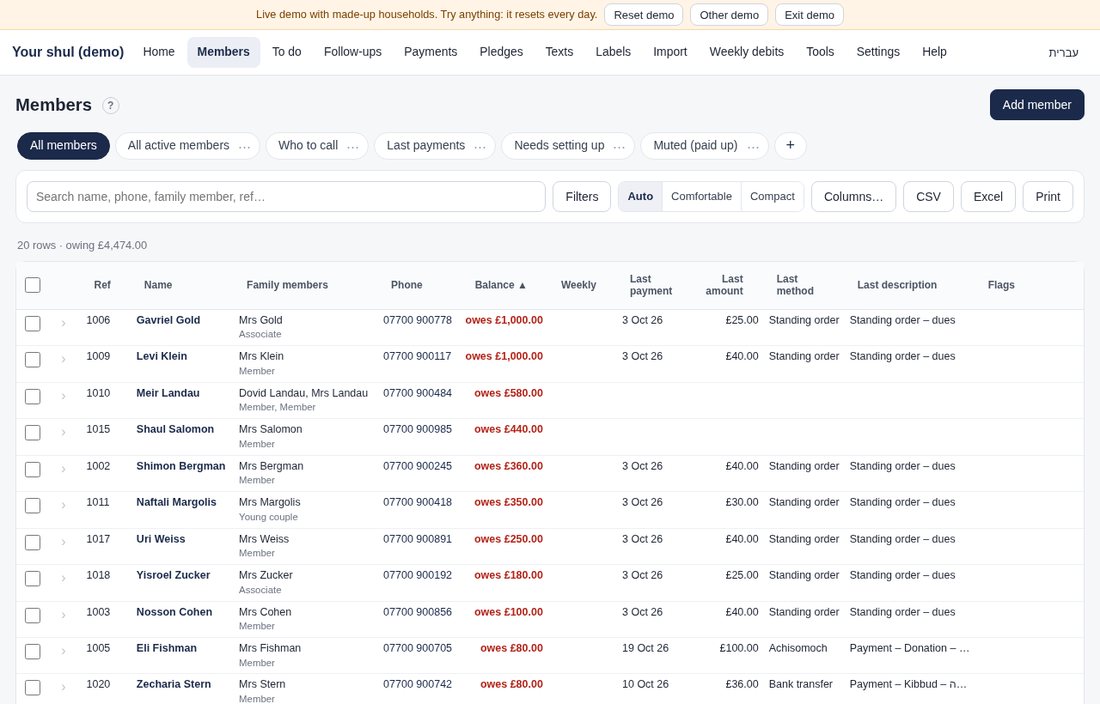Set row density to Comfortable
Viewport: 1100px width, 704px height.
point(701,196)
